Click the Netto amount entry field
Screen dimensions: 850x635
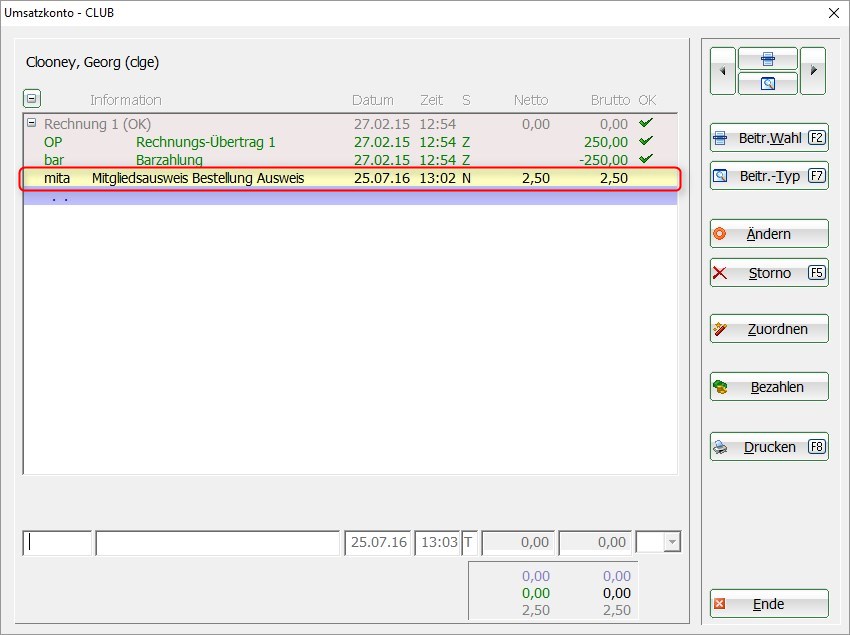pyautogui.click(x=518, y=542)
